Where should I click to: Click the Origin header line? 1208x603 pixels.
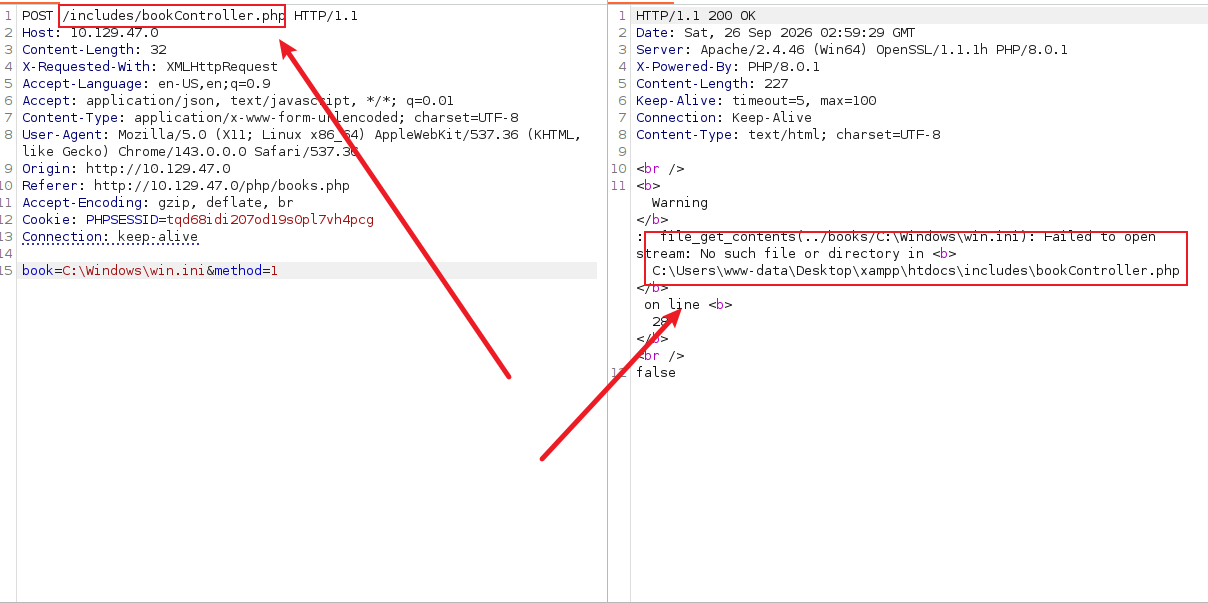point(126,169)
